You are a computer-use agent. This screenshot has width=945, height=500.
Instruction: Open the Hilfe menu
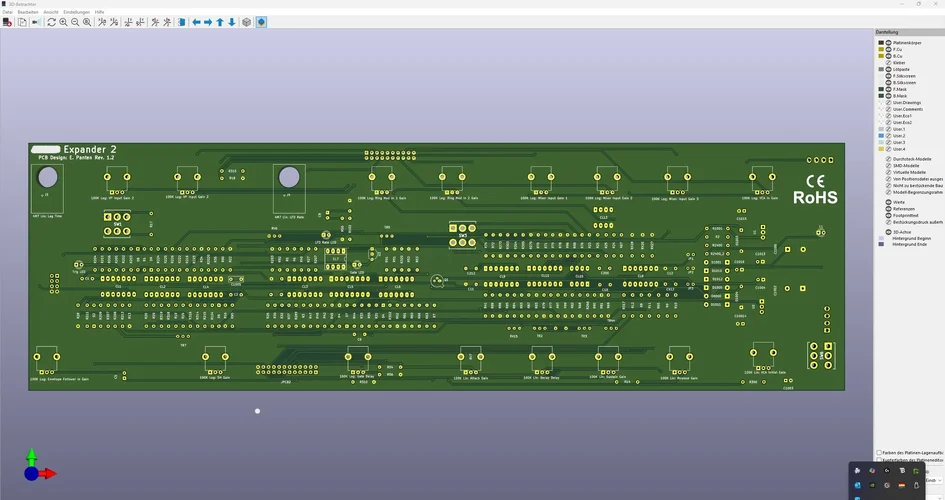pyautogui.click(x=99, y=12)
